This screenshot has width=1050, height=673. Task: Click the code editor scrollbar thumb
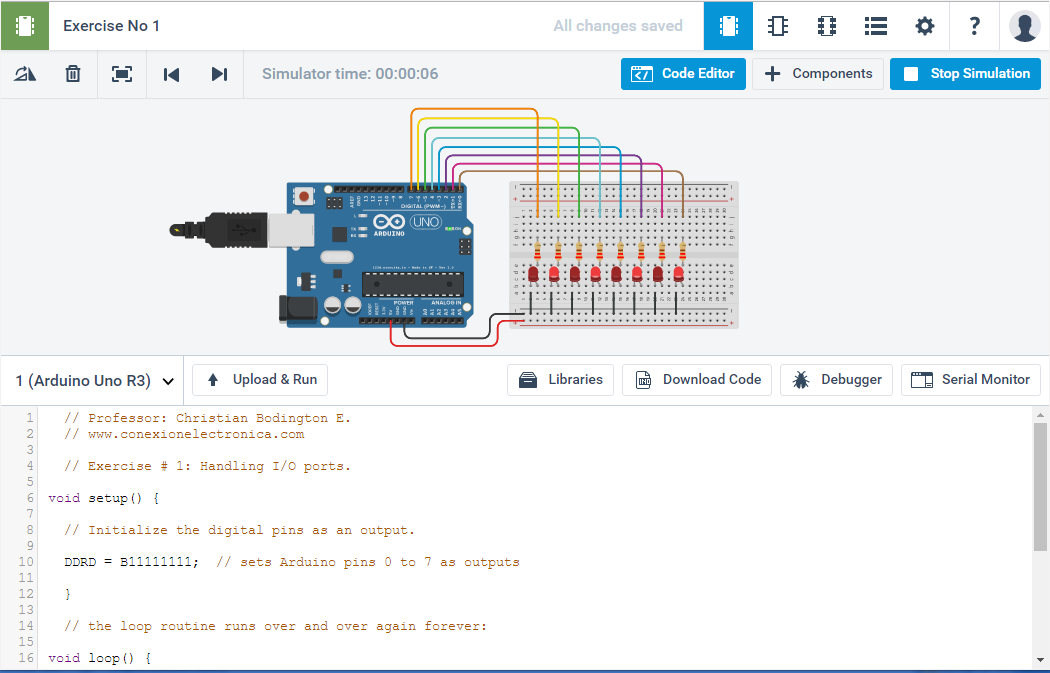click(x=1040, y=485)
